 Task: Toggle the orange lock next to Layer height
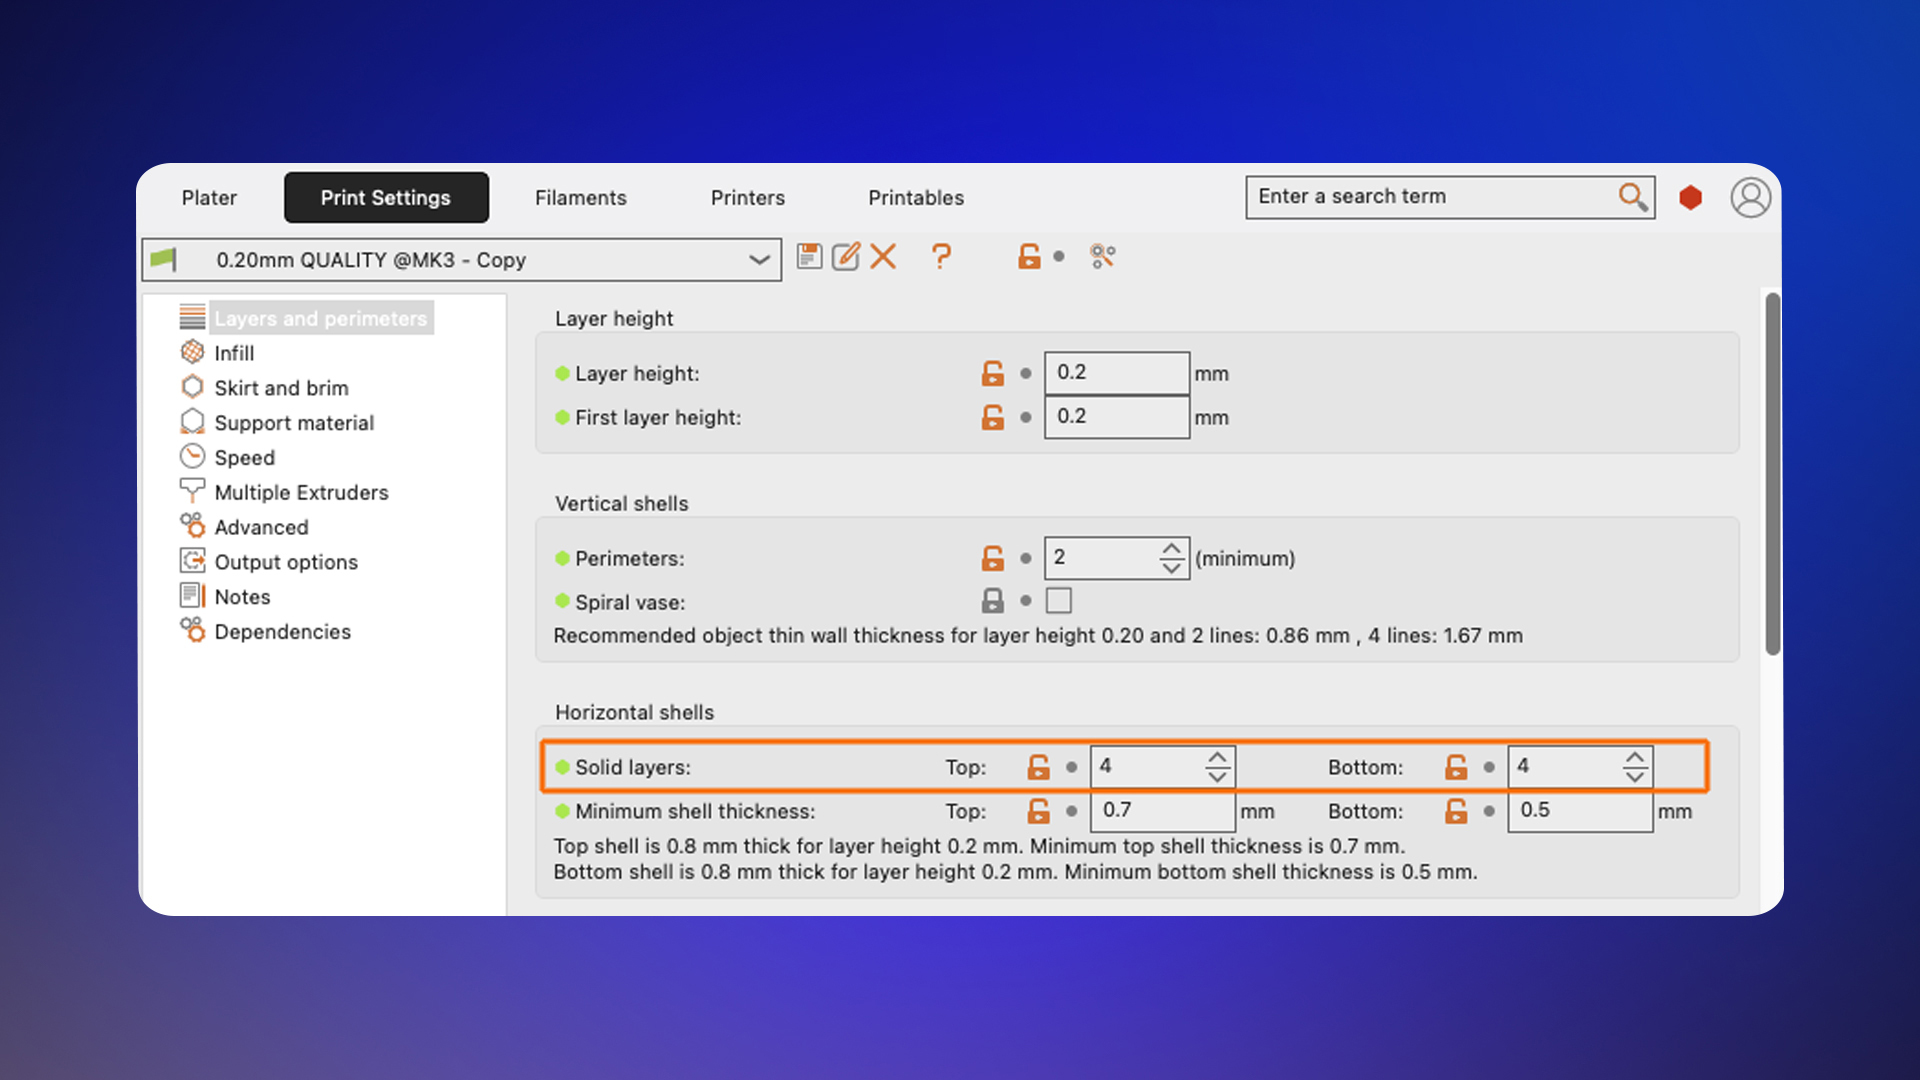992,373
